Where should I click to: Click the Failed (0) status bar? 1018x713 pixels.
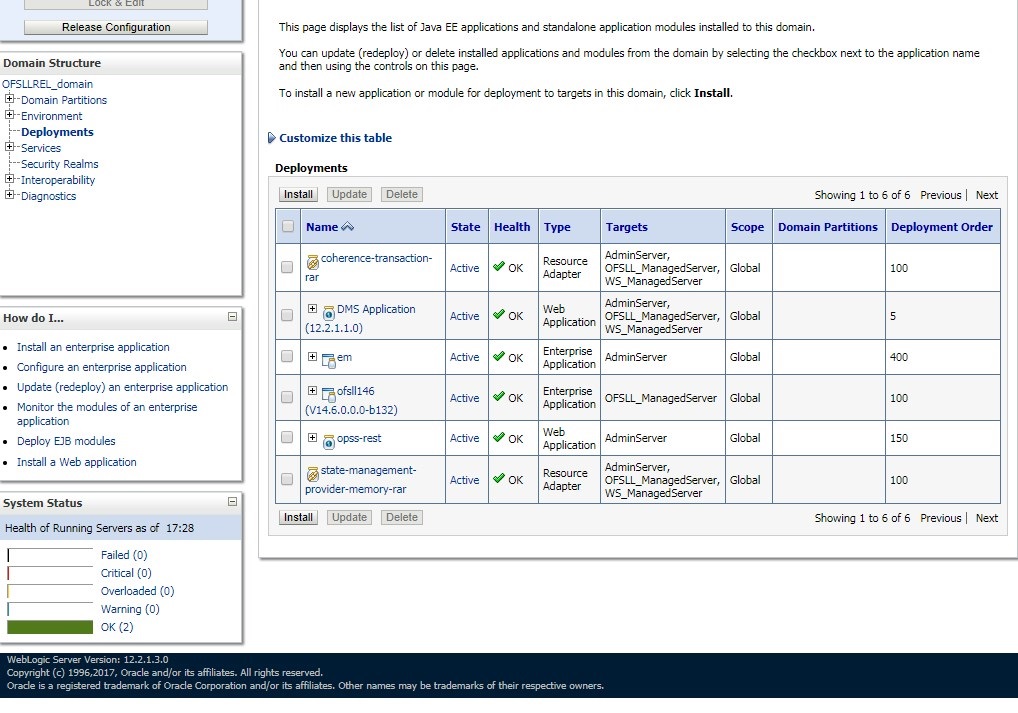[x=50, y=555]
